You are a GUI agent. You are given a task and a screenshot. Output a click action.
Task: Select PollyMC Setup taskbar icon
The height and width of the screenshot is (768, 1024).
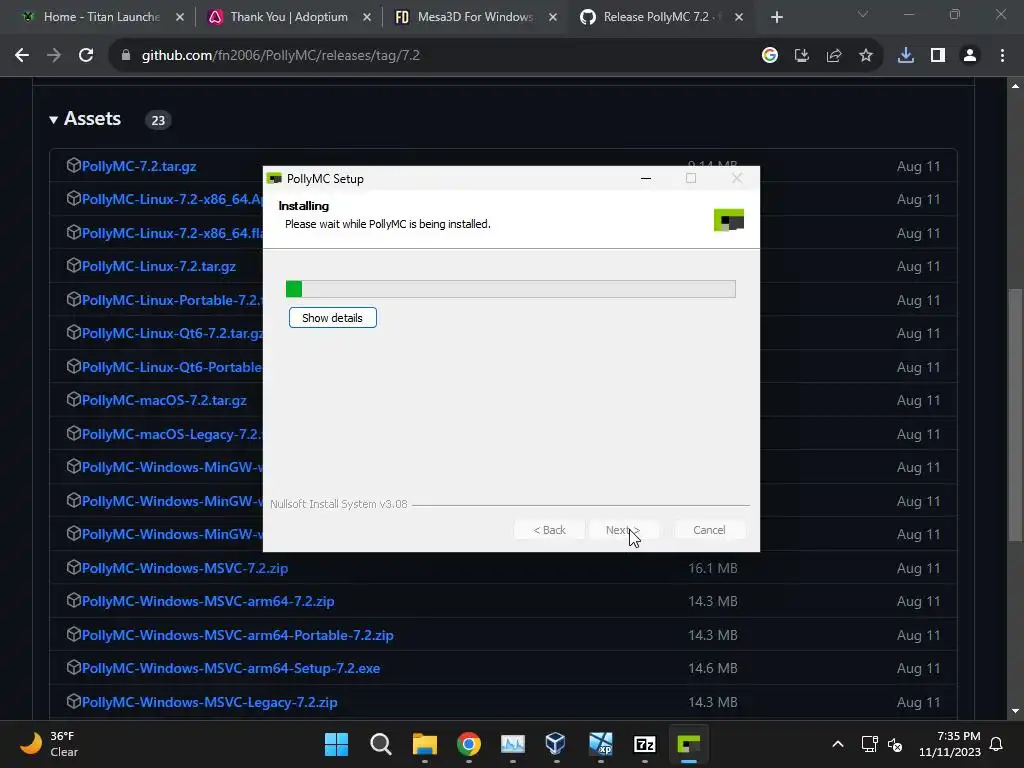(688, 744)
